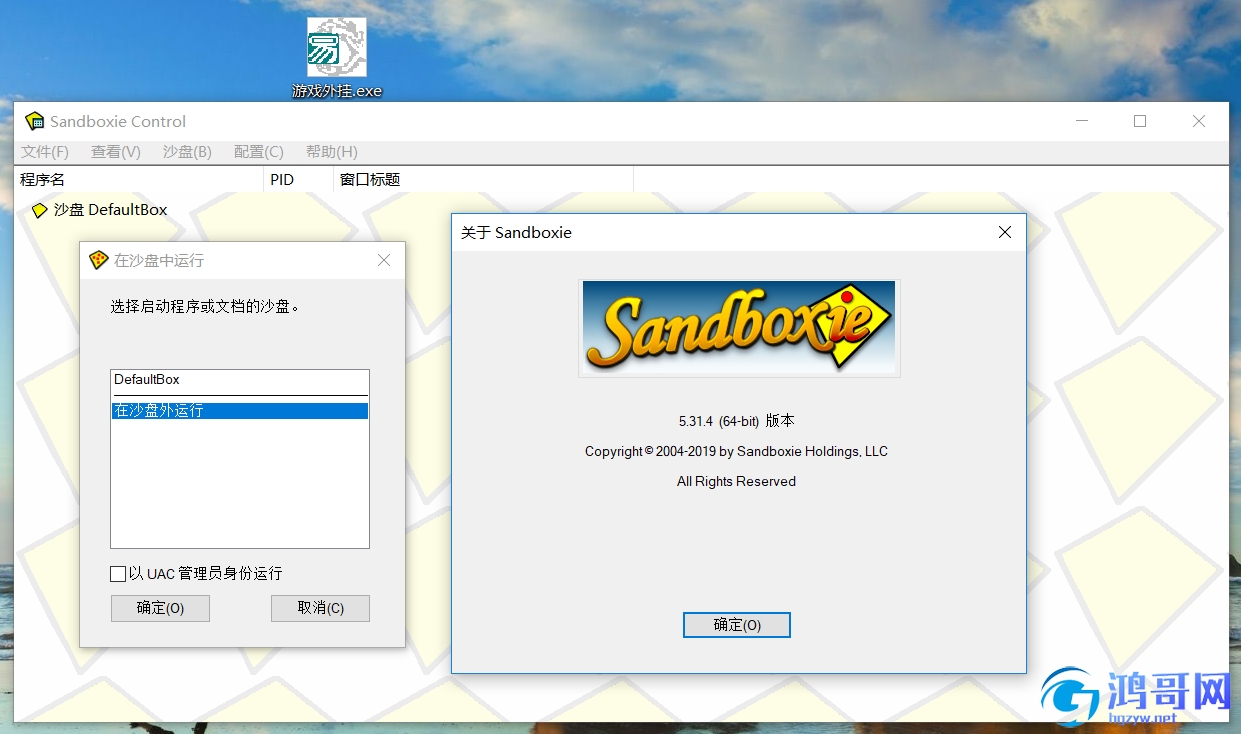Close the Sandboxie Control window
The width and height of the screenshot is (1241, 734).
pyautogui.click(x=1199, y=121)
